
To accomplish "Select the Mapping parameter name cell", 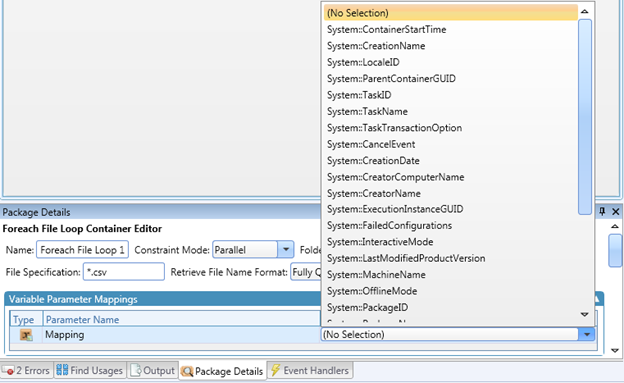I will tap(181, 334).
